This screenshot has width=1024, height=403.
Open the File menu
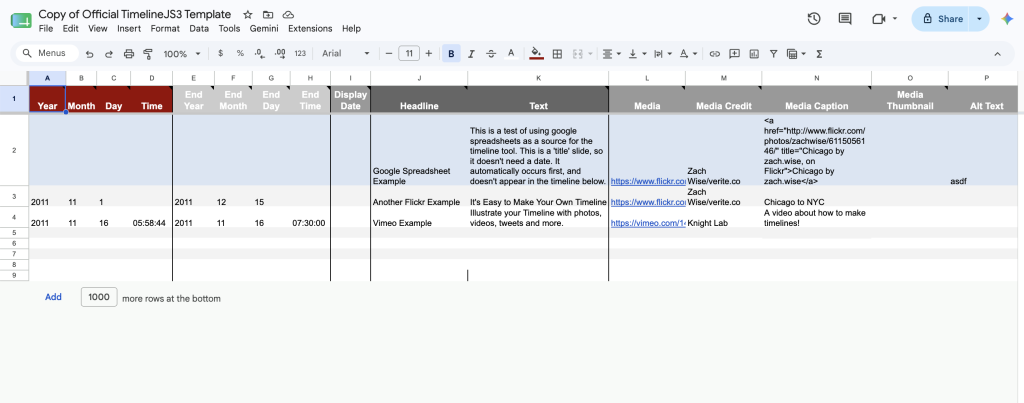(x=46, y=29)
